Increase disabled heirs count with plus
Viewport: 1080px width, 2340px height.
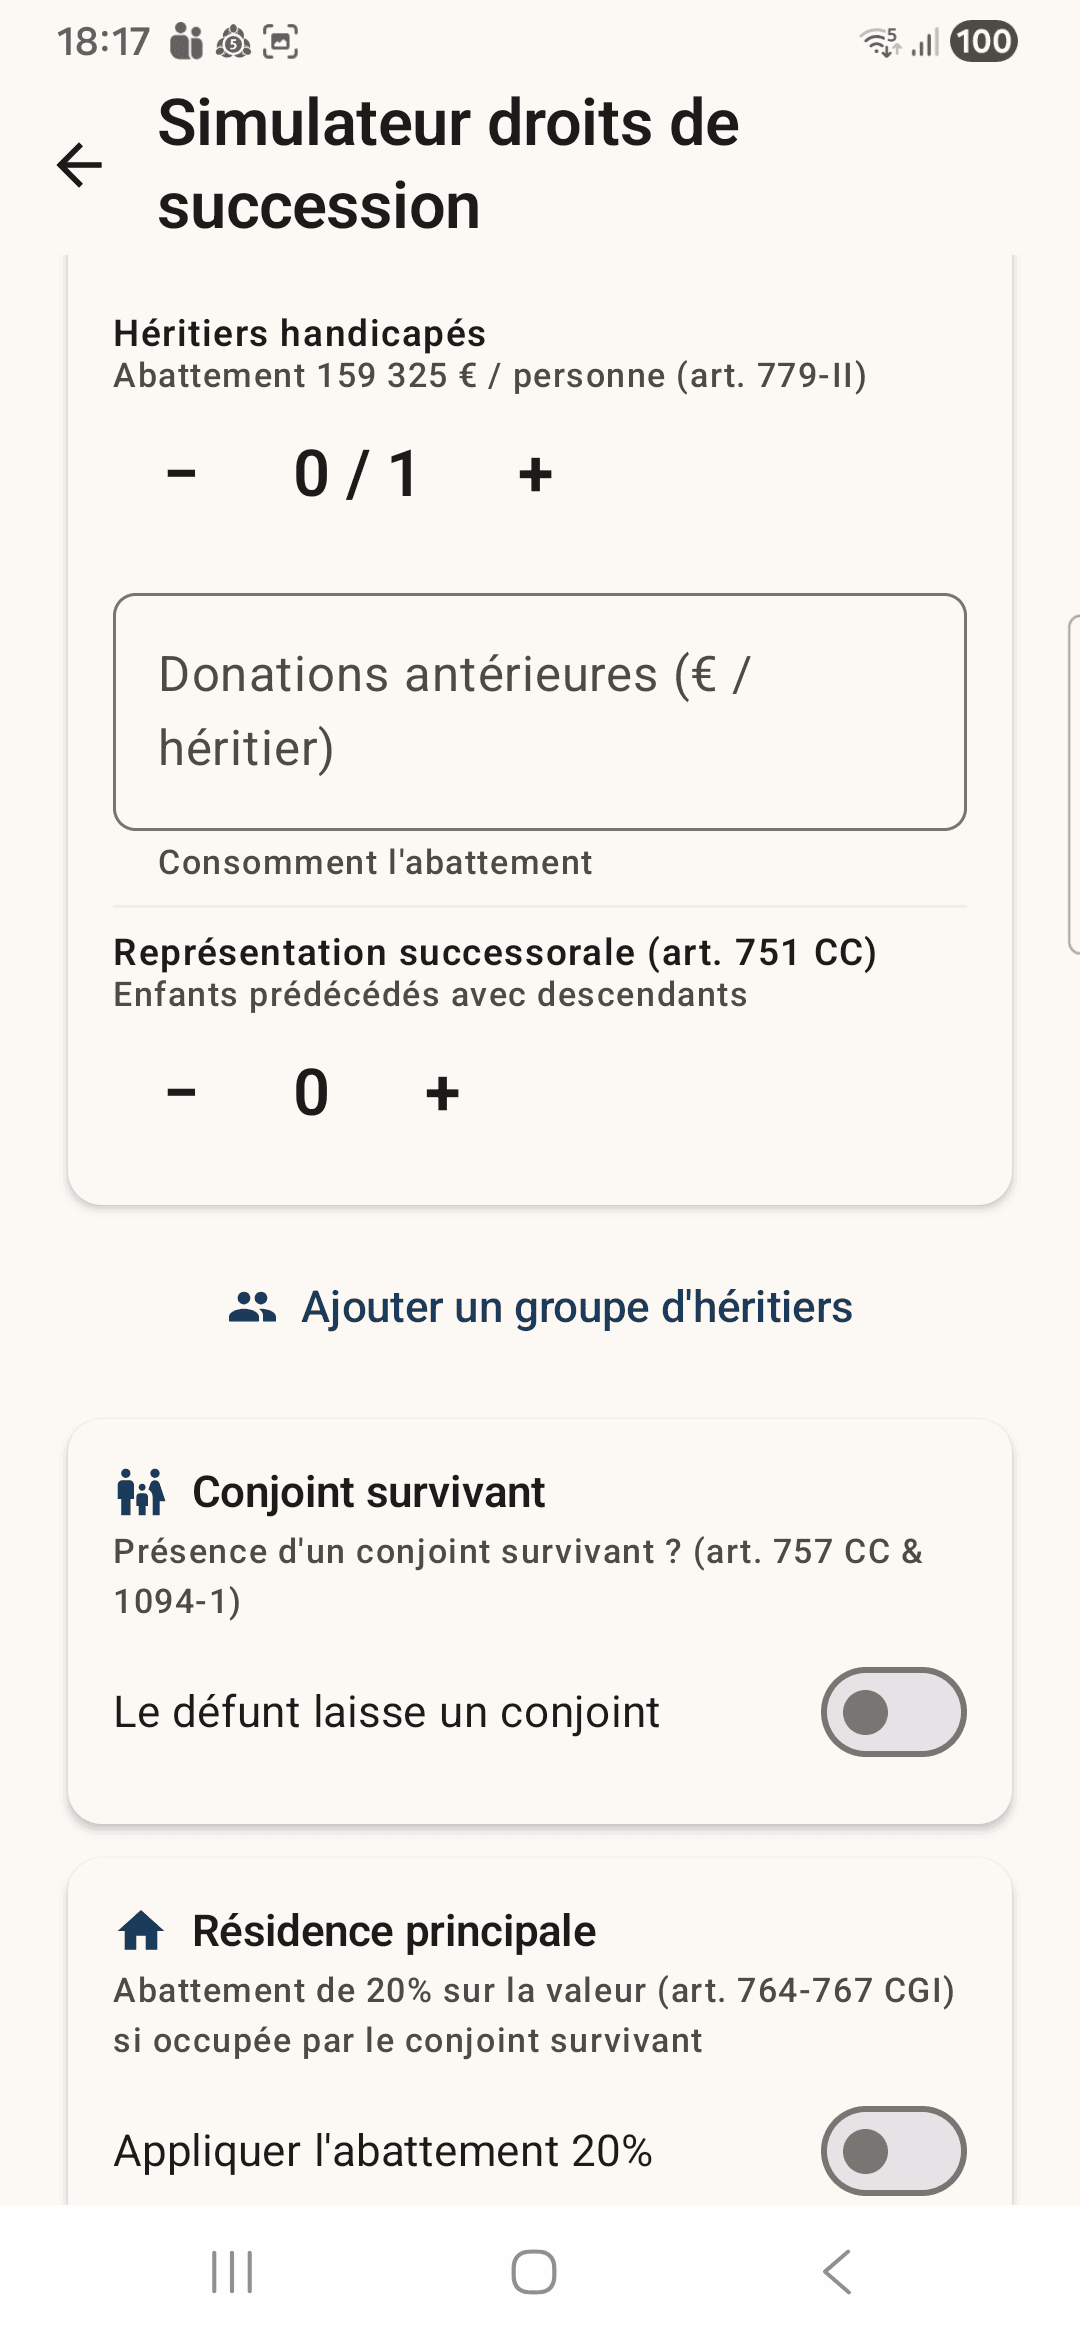(535, 473)
